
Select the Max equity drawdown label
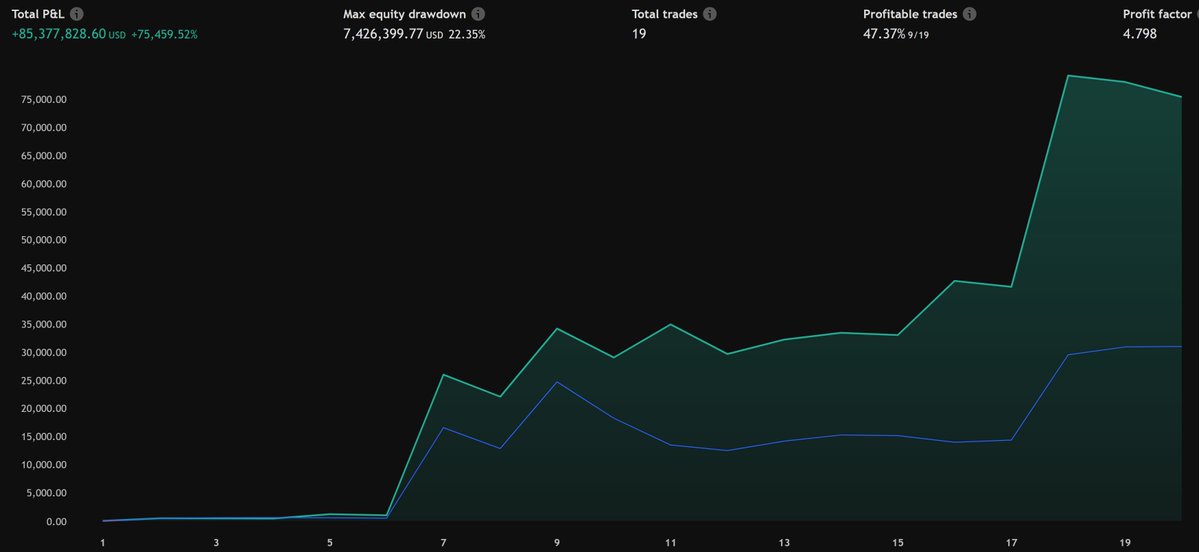[x=405, y=15]
